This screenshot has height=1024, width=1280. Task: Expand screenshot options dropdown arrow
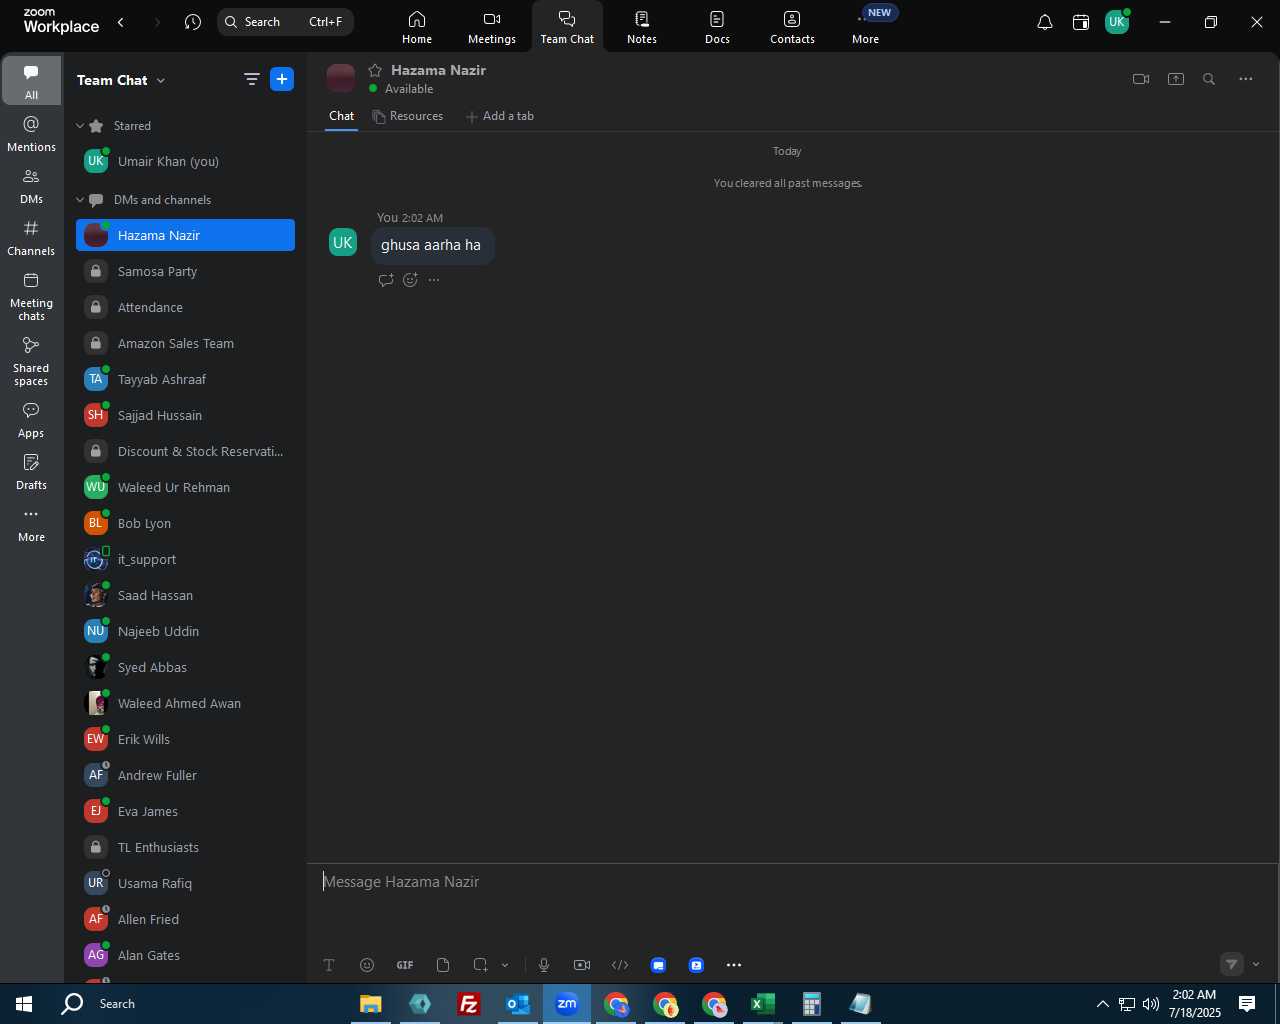[505, 965]
